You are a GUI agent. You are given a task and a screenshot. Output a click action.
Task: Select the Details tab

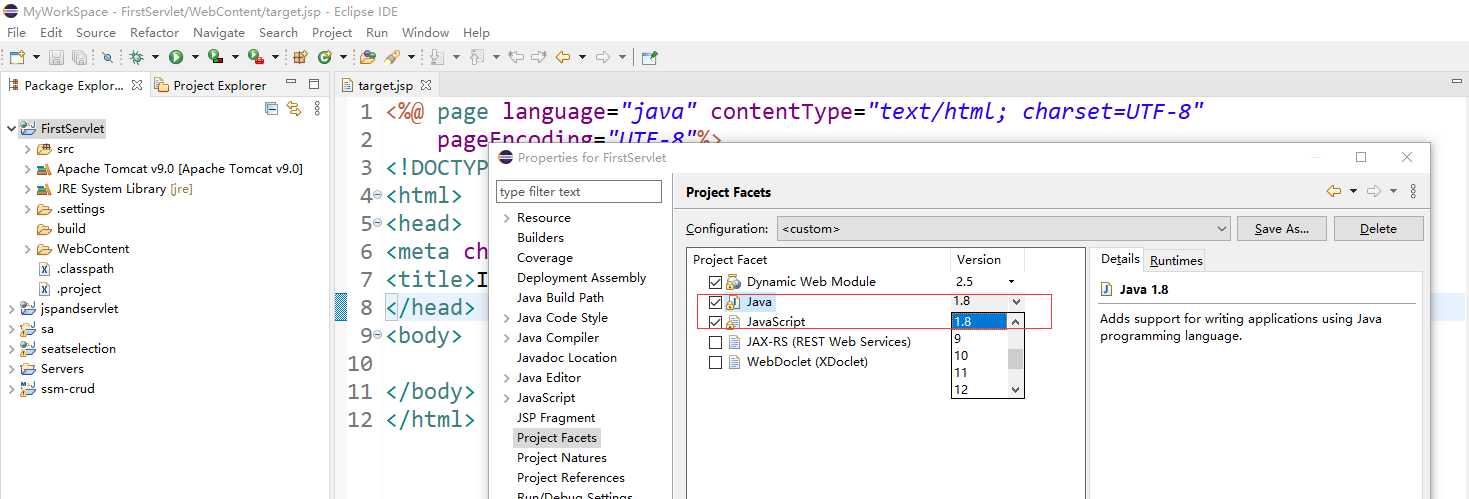[1120, 259]
